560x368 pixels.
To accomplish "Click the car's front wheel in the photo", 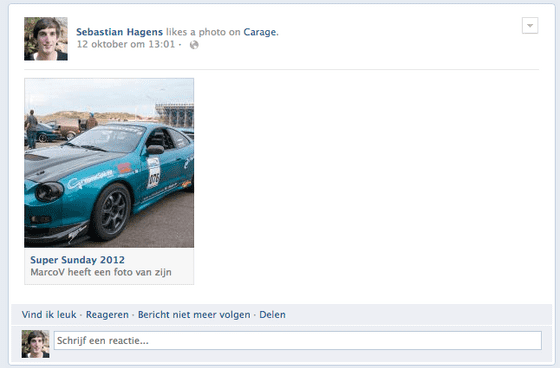I will tap(112, 212).
